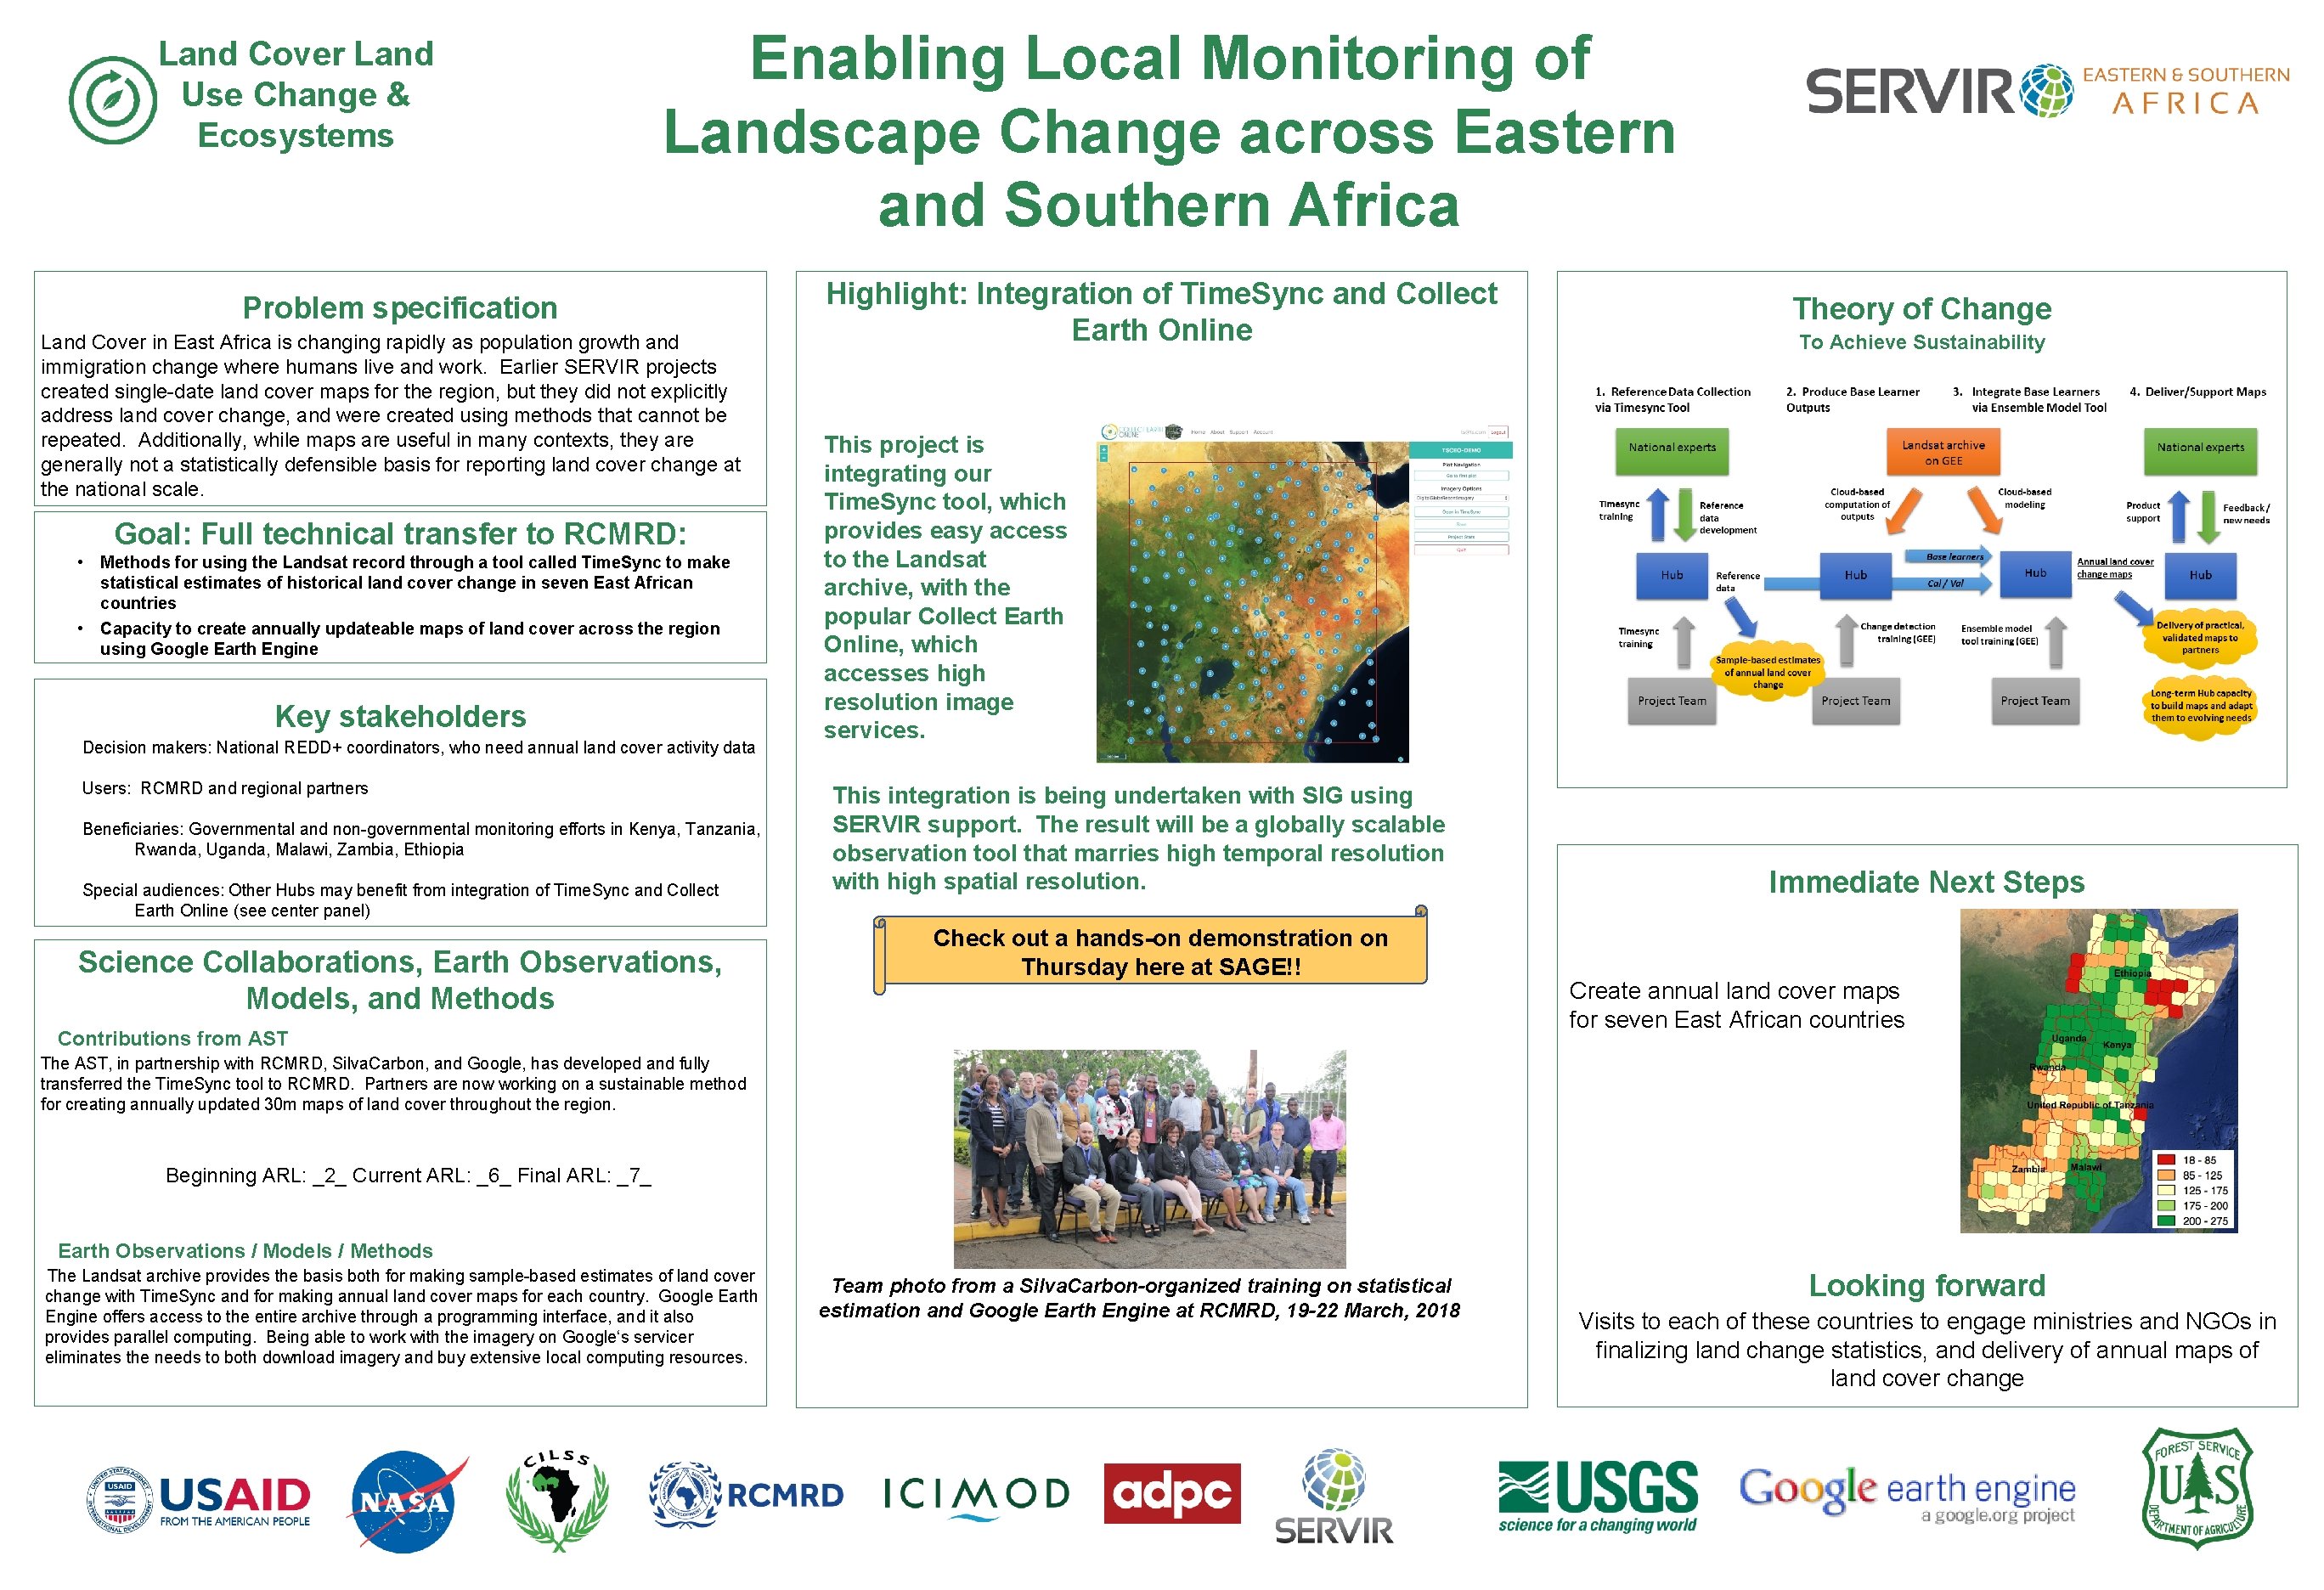The height and width of the screenshot is (1590, 2324).
Task: Click the map zoom-out minus control
Action: [1104, 459]
